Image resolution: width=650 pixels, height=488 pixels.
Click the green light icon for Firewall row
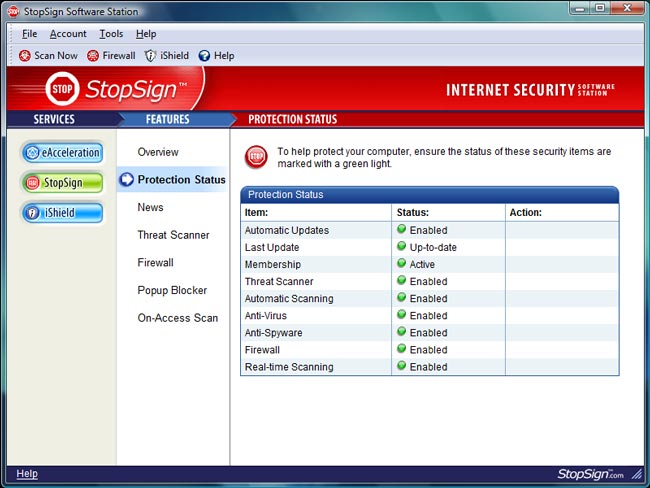click(401, 348)
